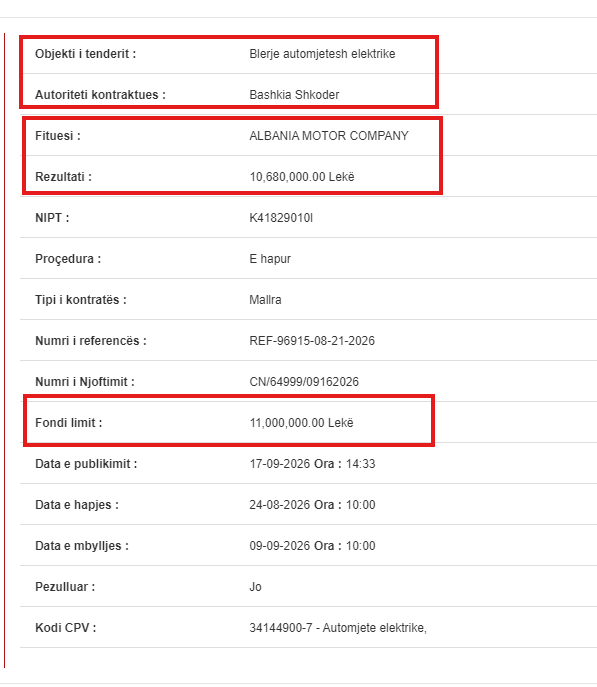
Task: Click the 'Objekti i tenderit' label
Action: click(x=85, y=54)
